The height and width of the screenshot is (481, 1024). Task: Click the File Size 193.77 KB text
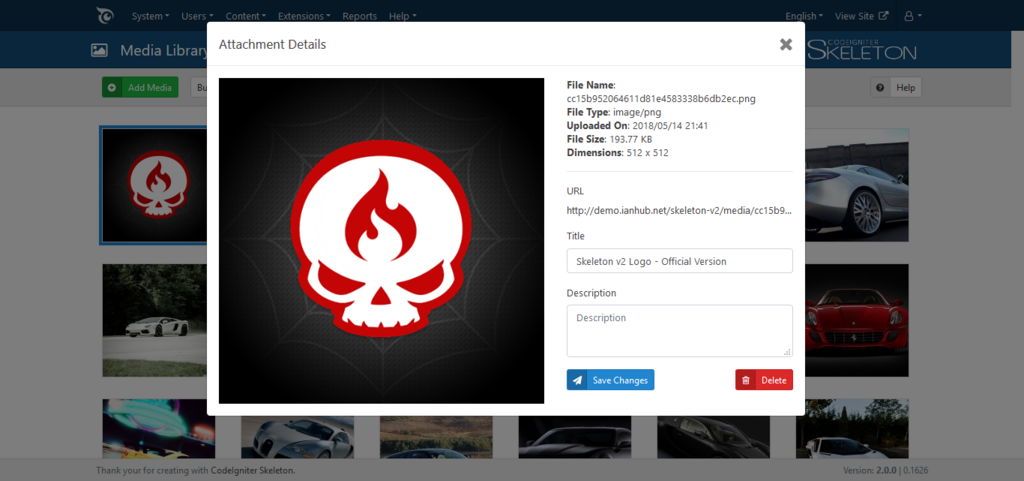609,139
